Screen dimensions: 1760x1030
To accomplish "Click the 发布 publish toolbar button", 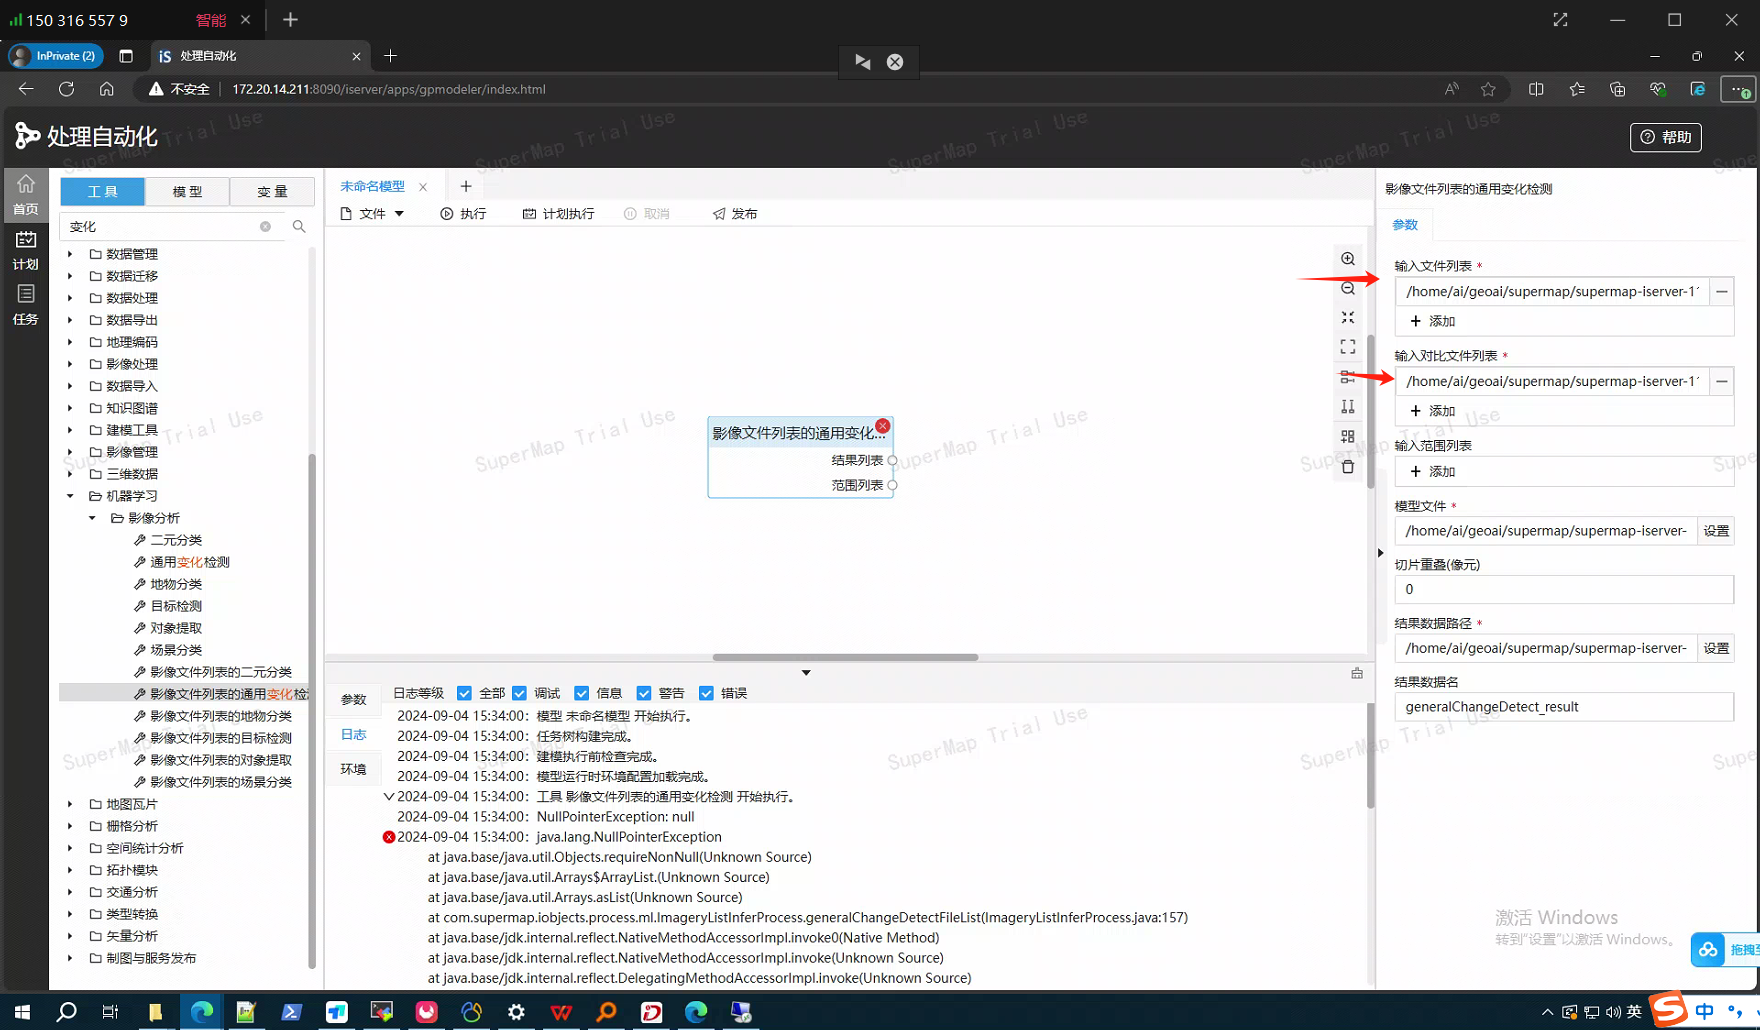I will click(735, 214).
